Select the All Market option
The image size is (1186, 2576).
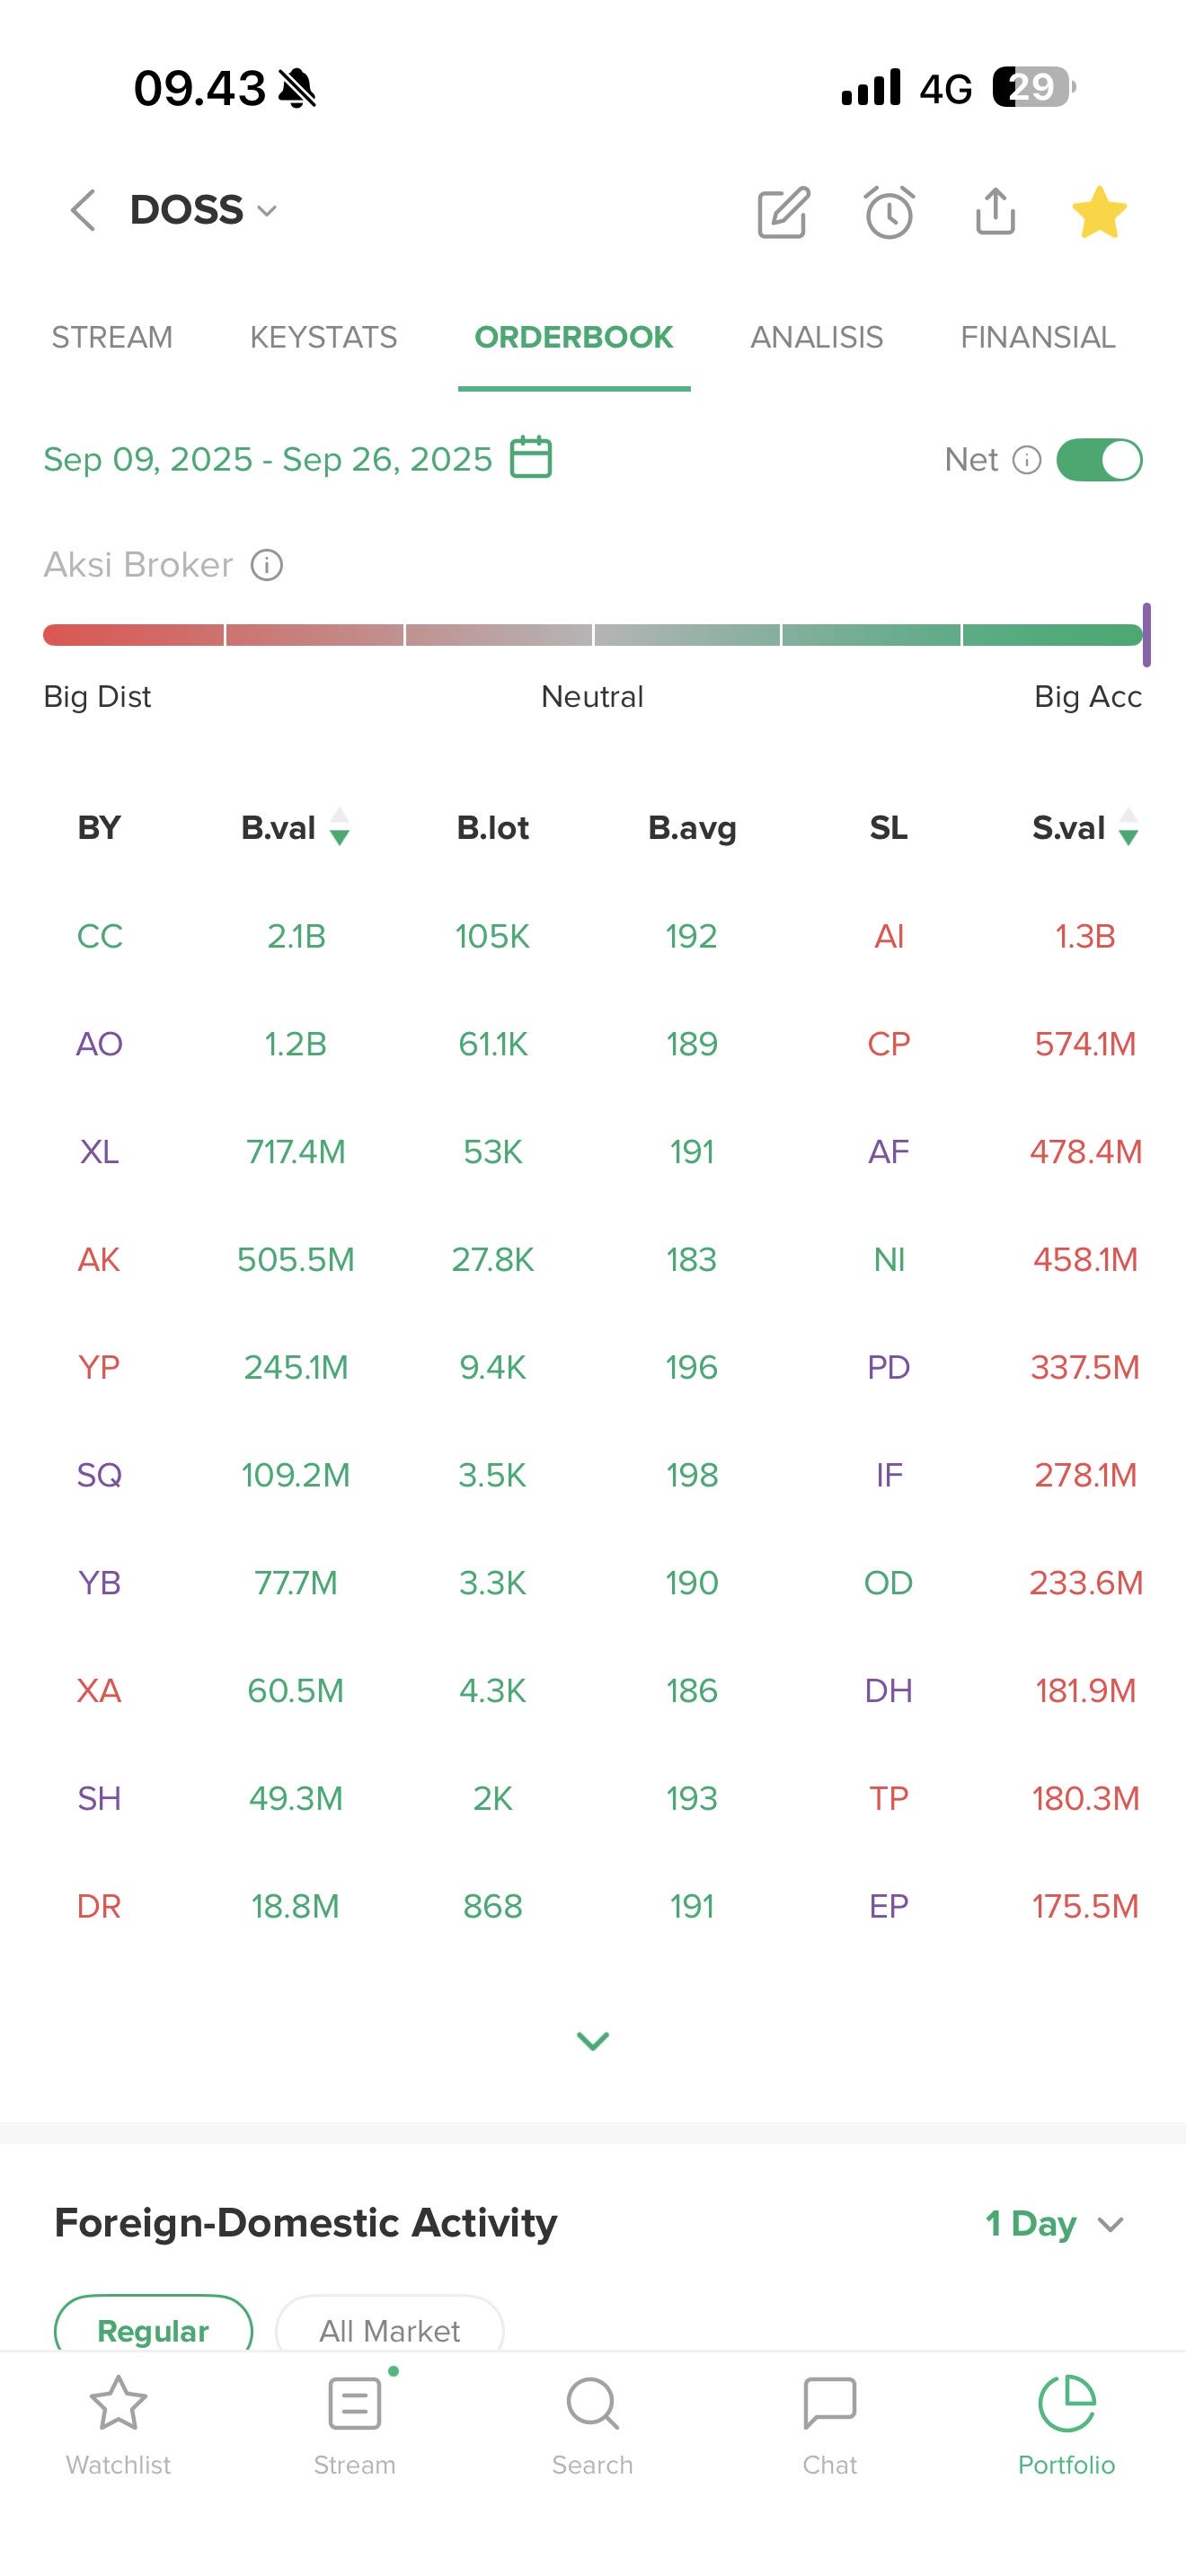click(x=389, y=2329)
